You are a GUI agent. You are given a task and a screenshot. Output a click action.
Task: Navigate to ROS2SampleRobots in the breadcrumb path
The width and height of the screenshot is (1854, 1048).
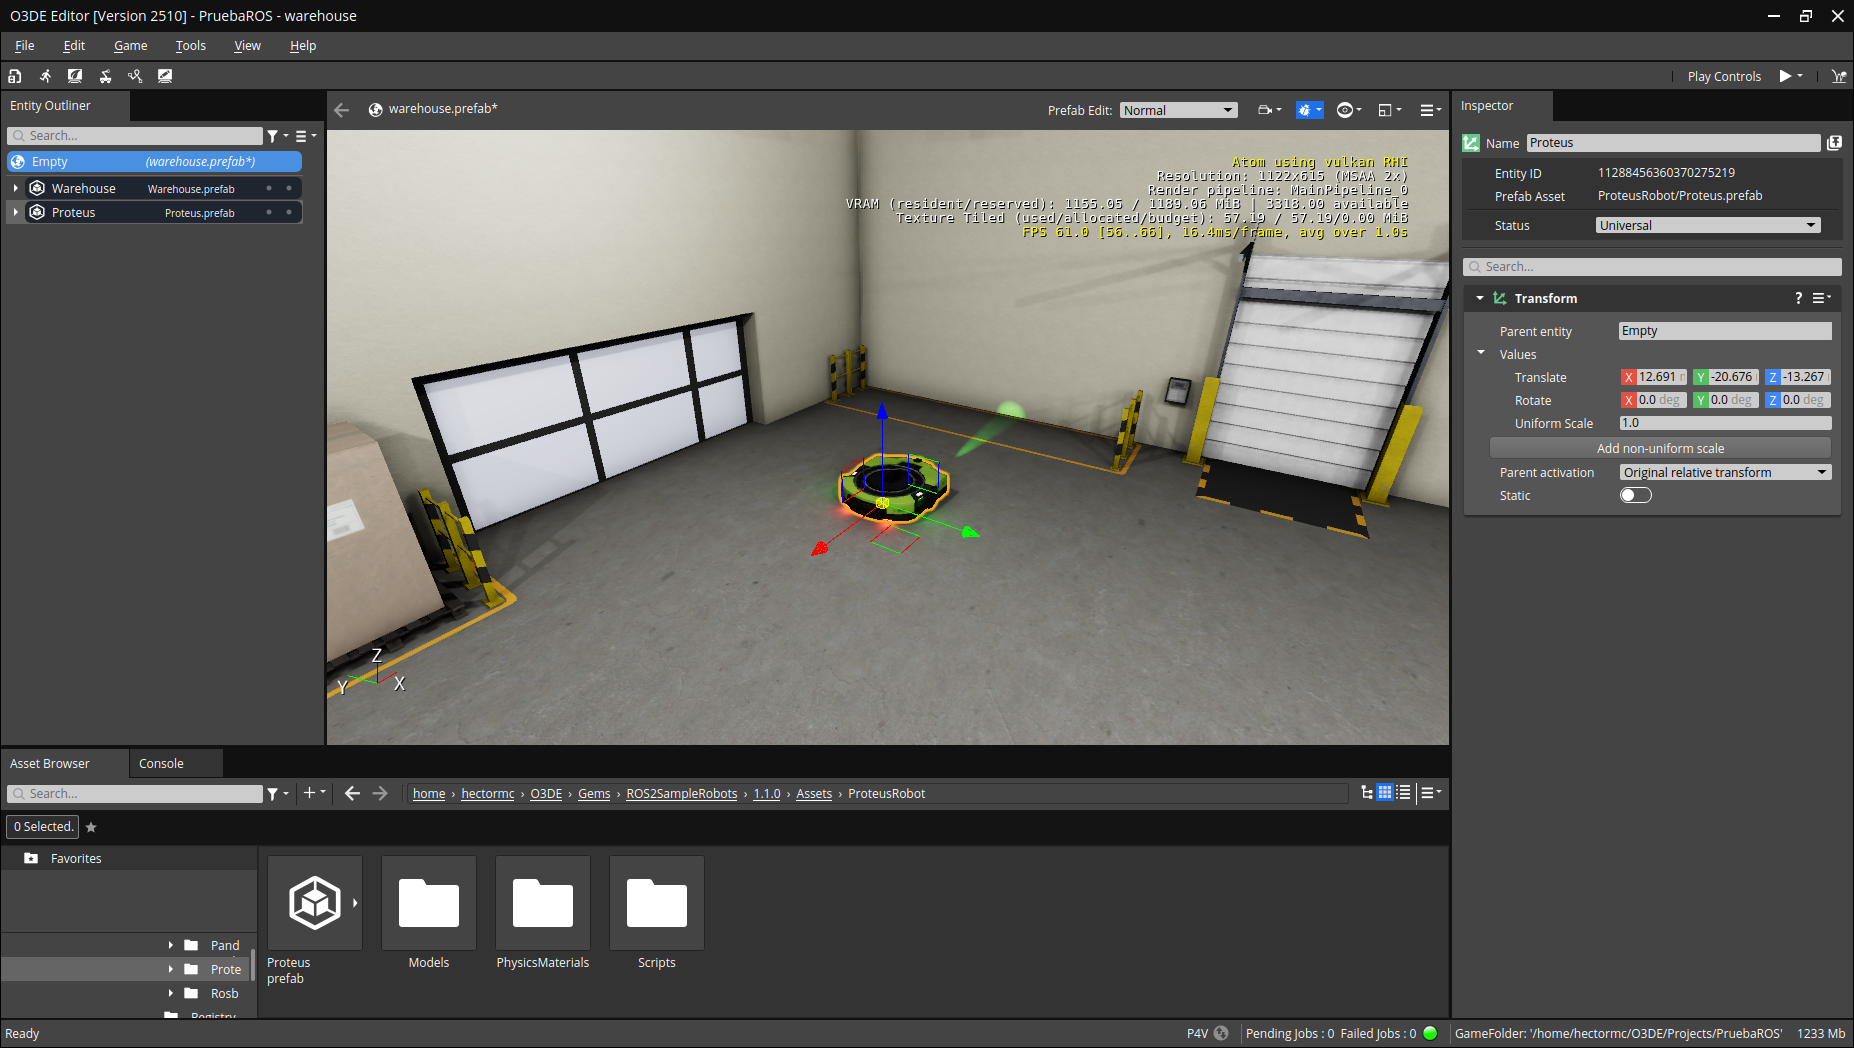point(681,793)
